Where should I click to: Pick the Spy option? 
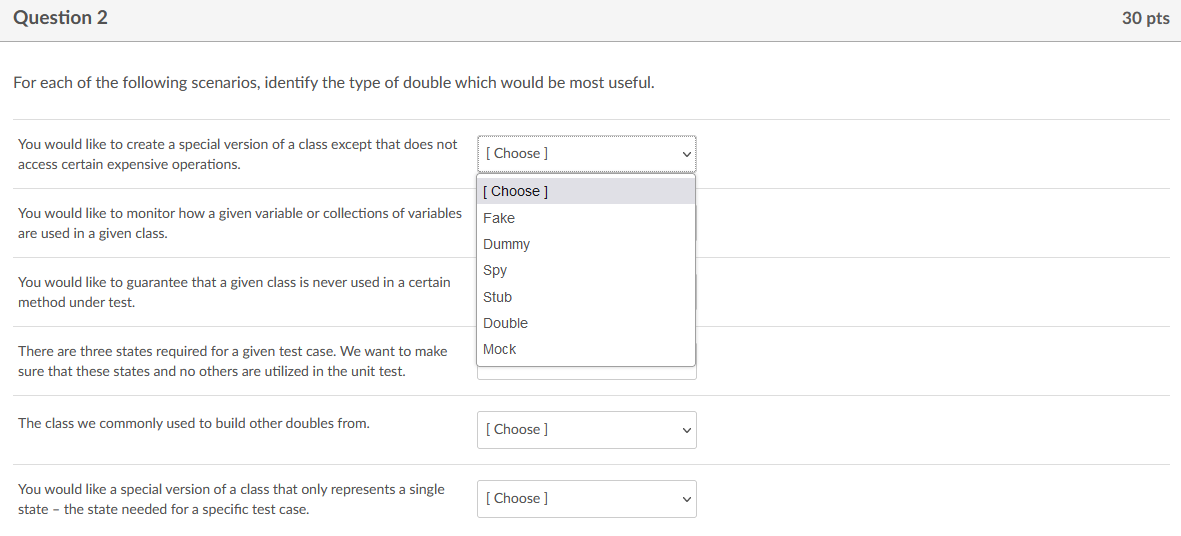point(495,270)
